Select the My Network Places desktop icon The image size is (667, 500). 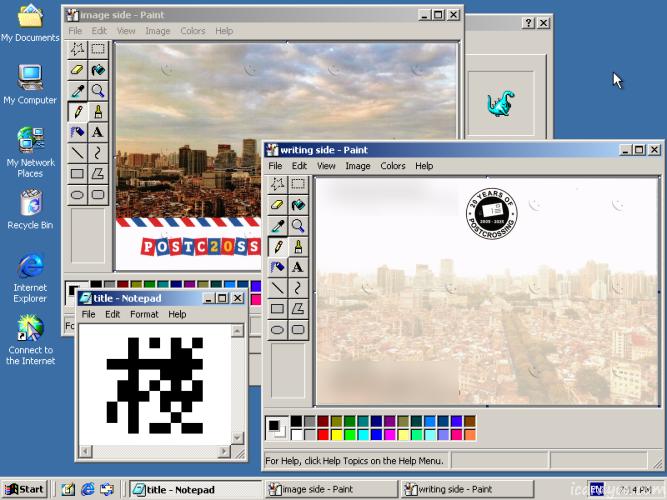30,152
